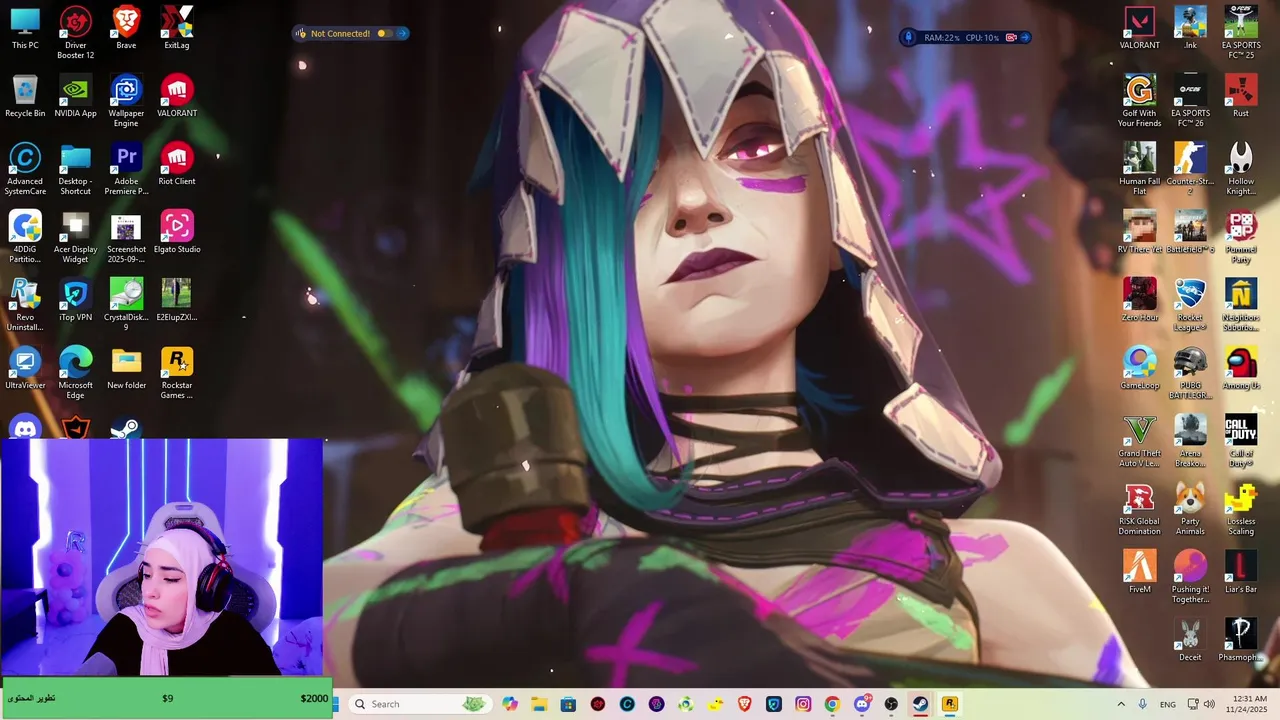Open 4DDiG Partition shortcut
Image resolution: width=1280 pixels, height=720 pixels.
[x=25, y=237]
